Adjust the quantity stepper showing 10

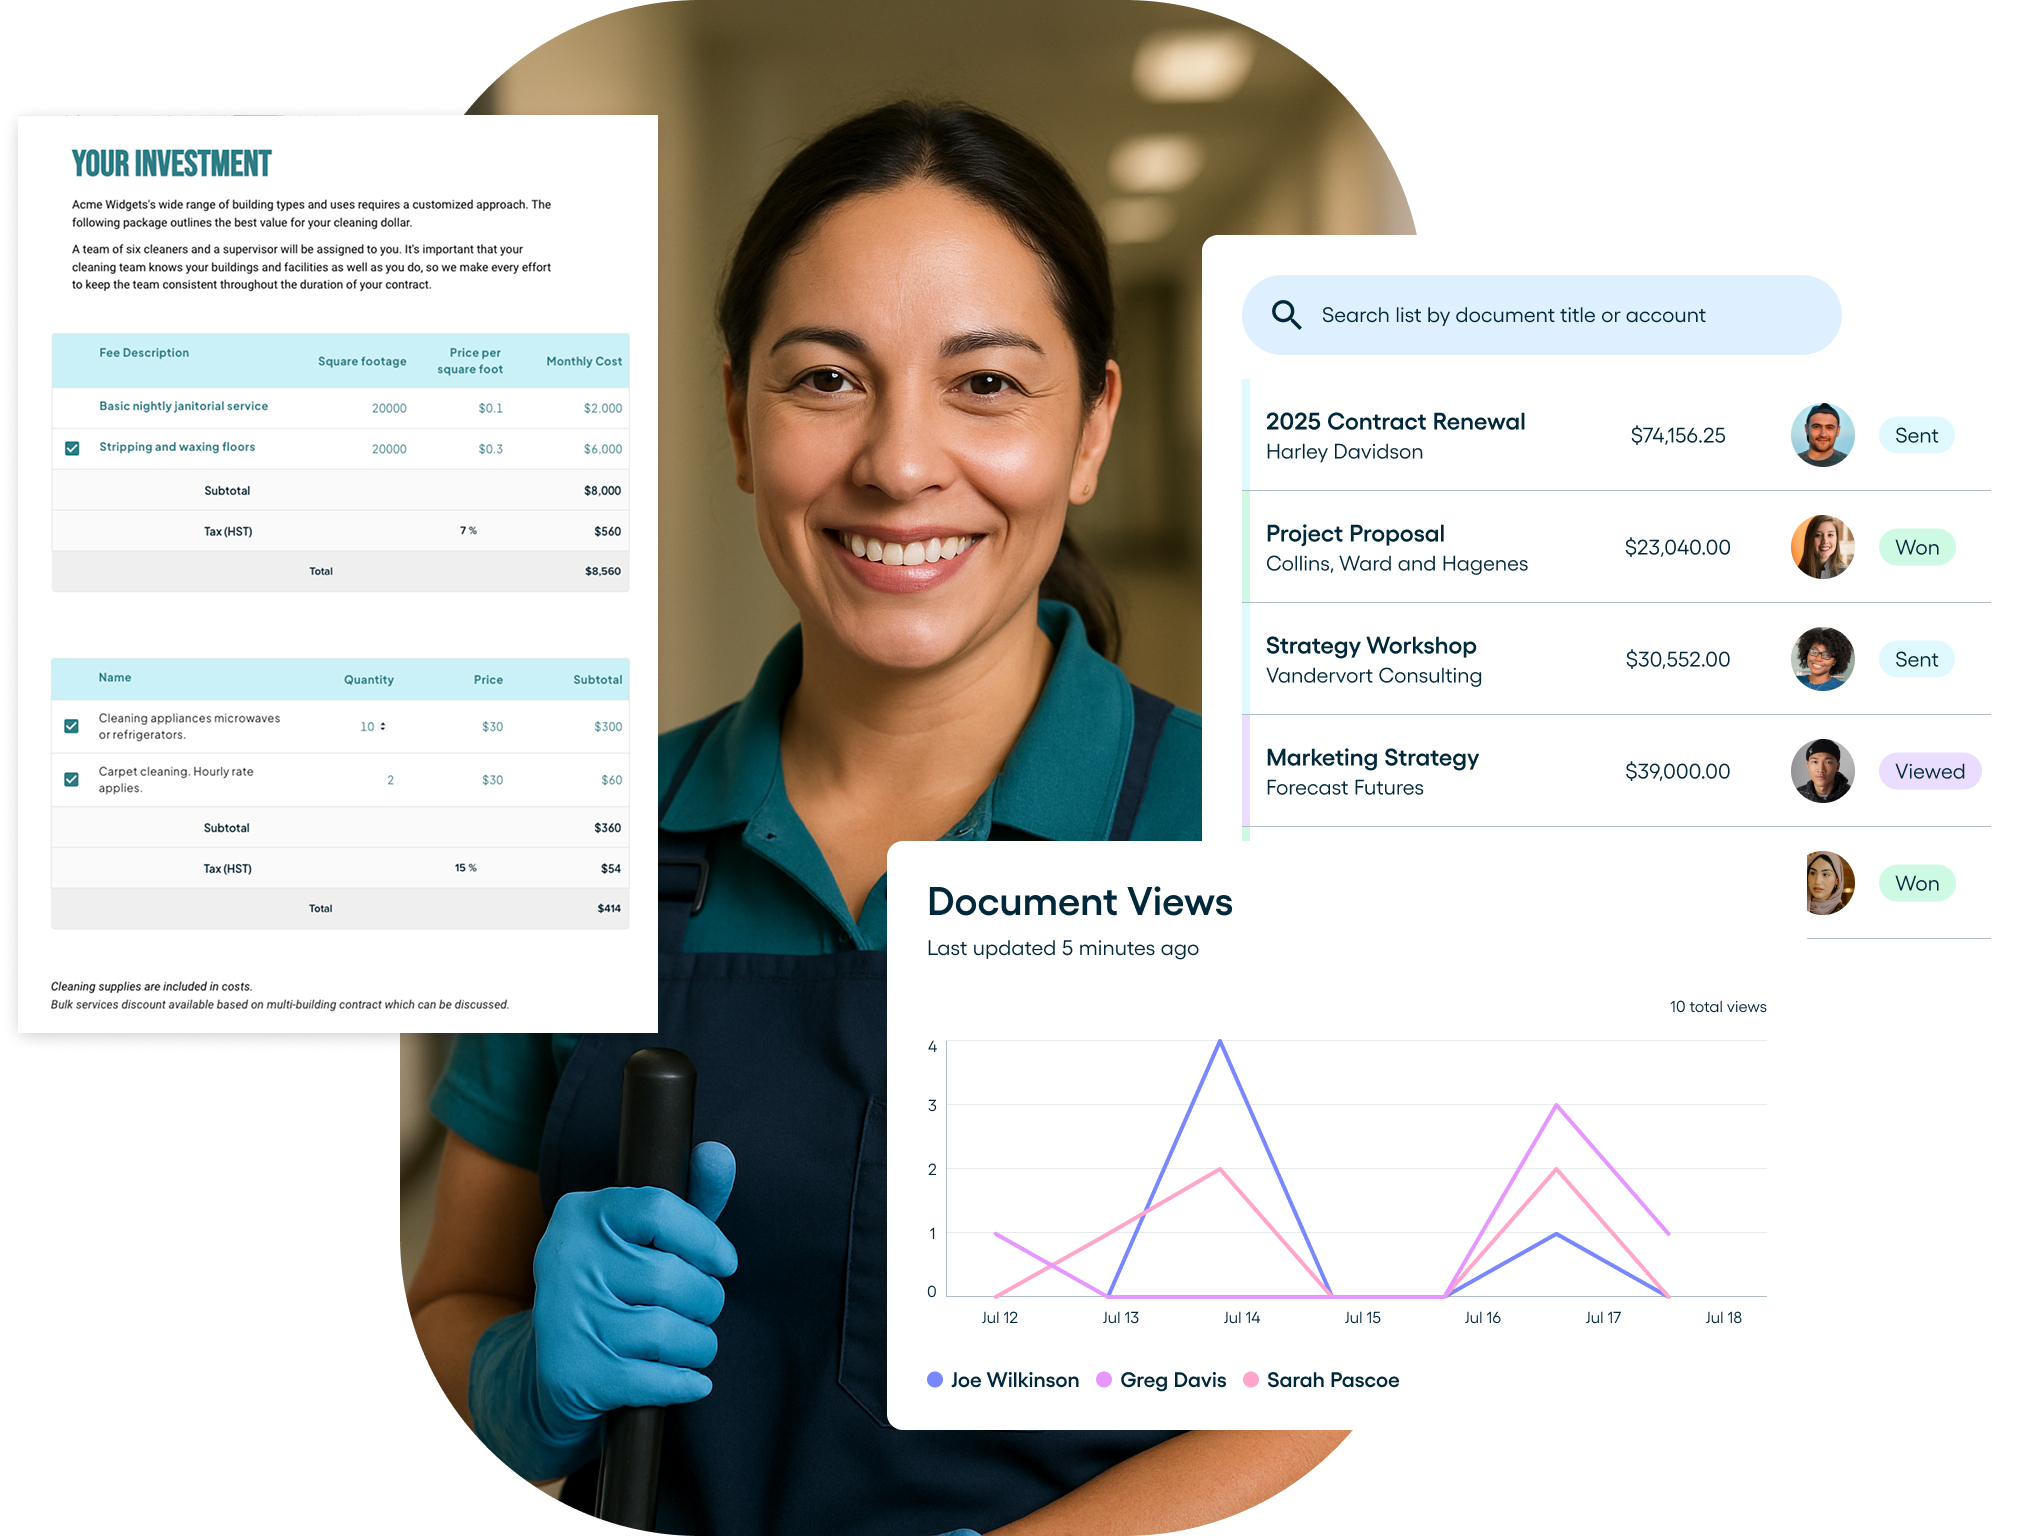[x=383, y=727]
